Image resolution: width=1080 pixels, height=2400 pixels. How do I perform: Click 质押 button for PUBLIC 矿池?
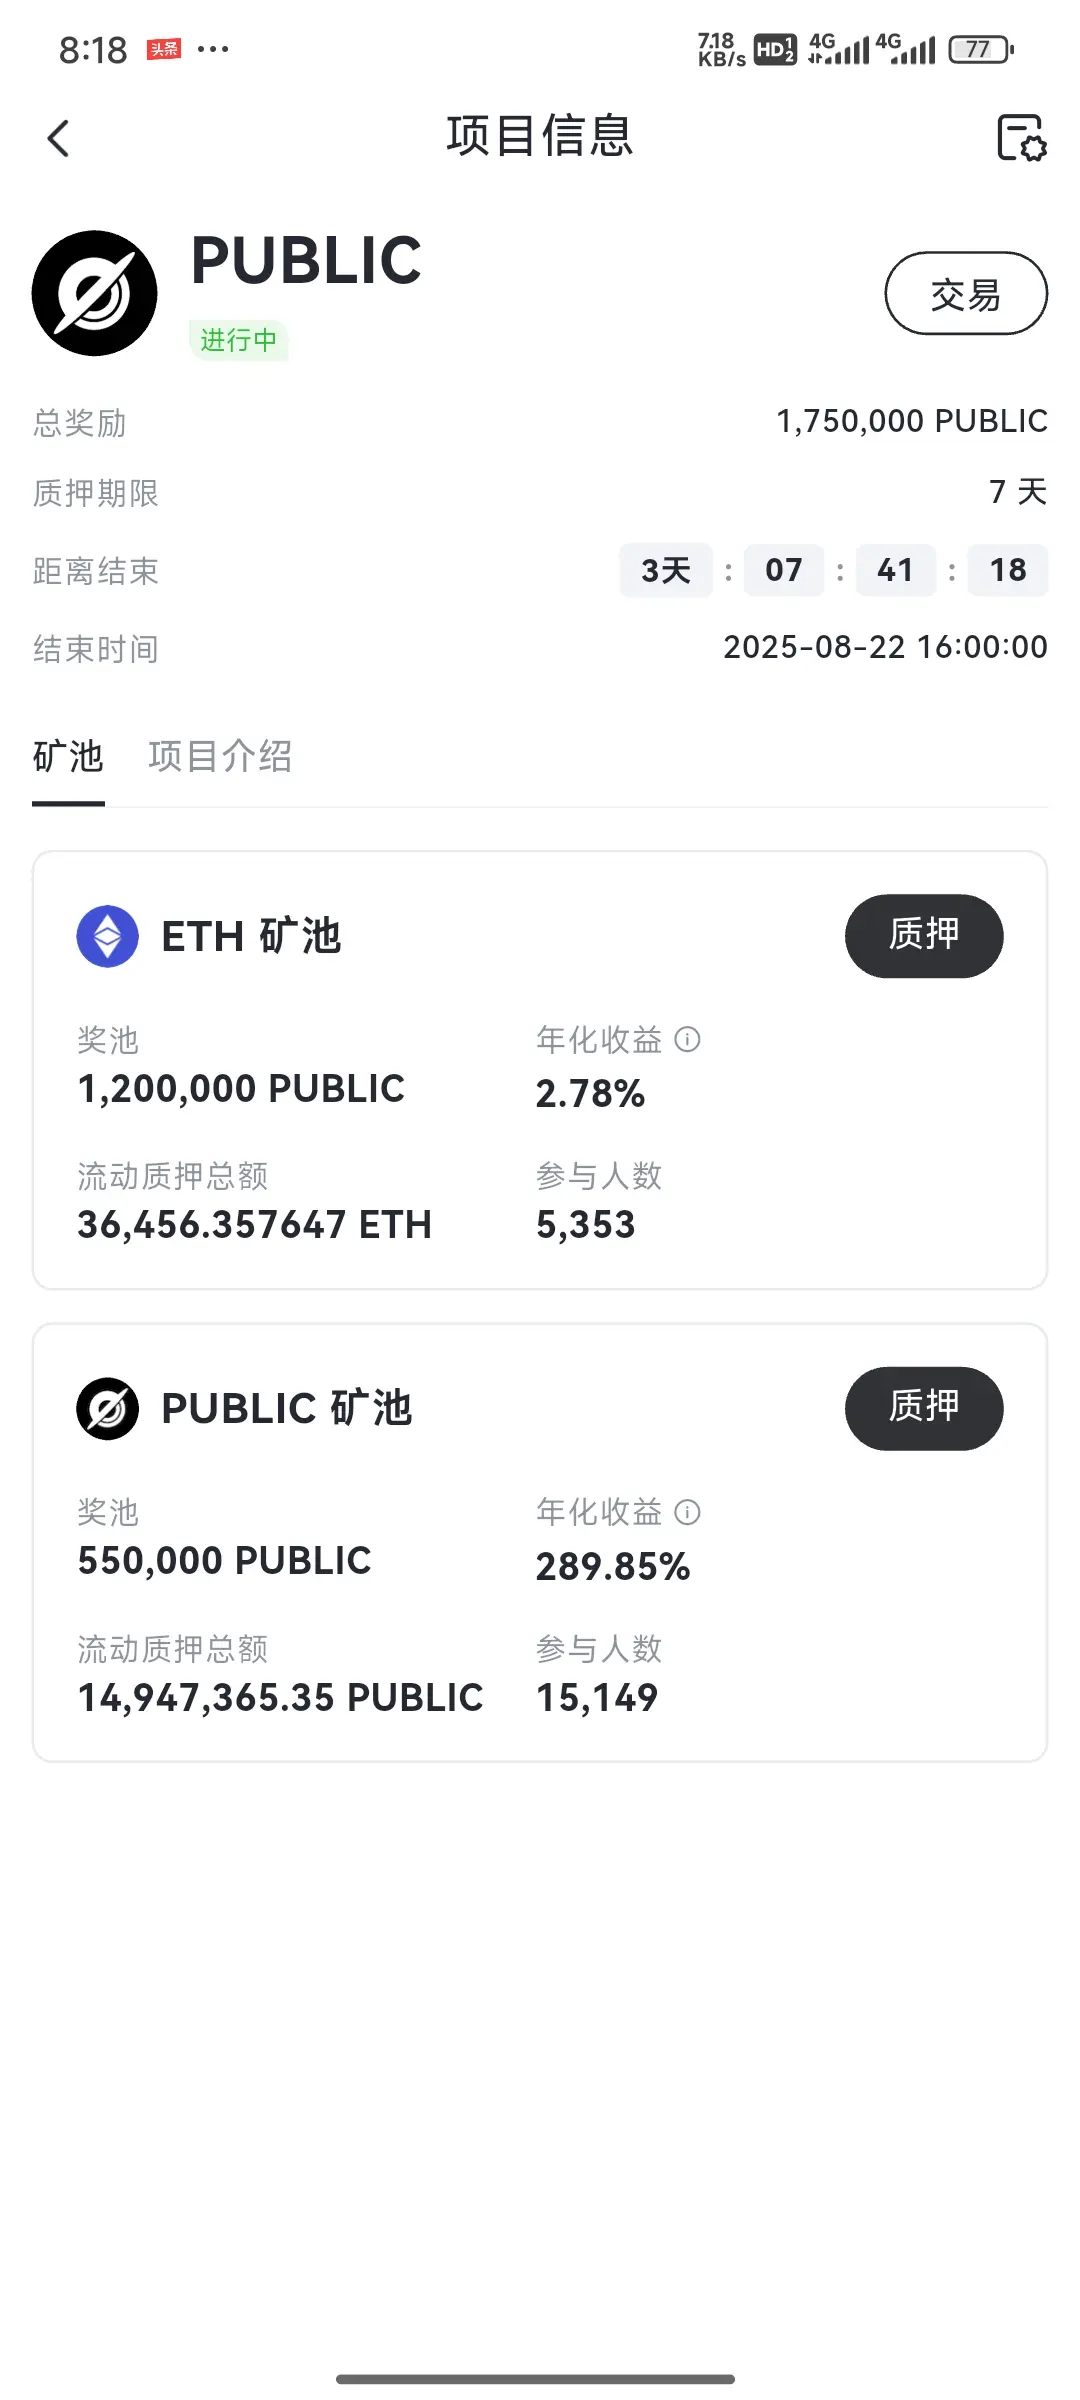click(x=924, y=1408)
